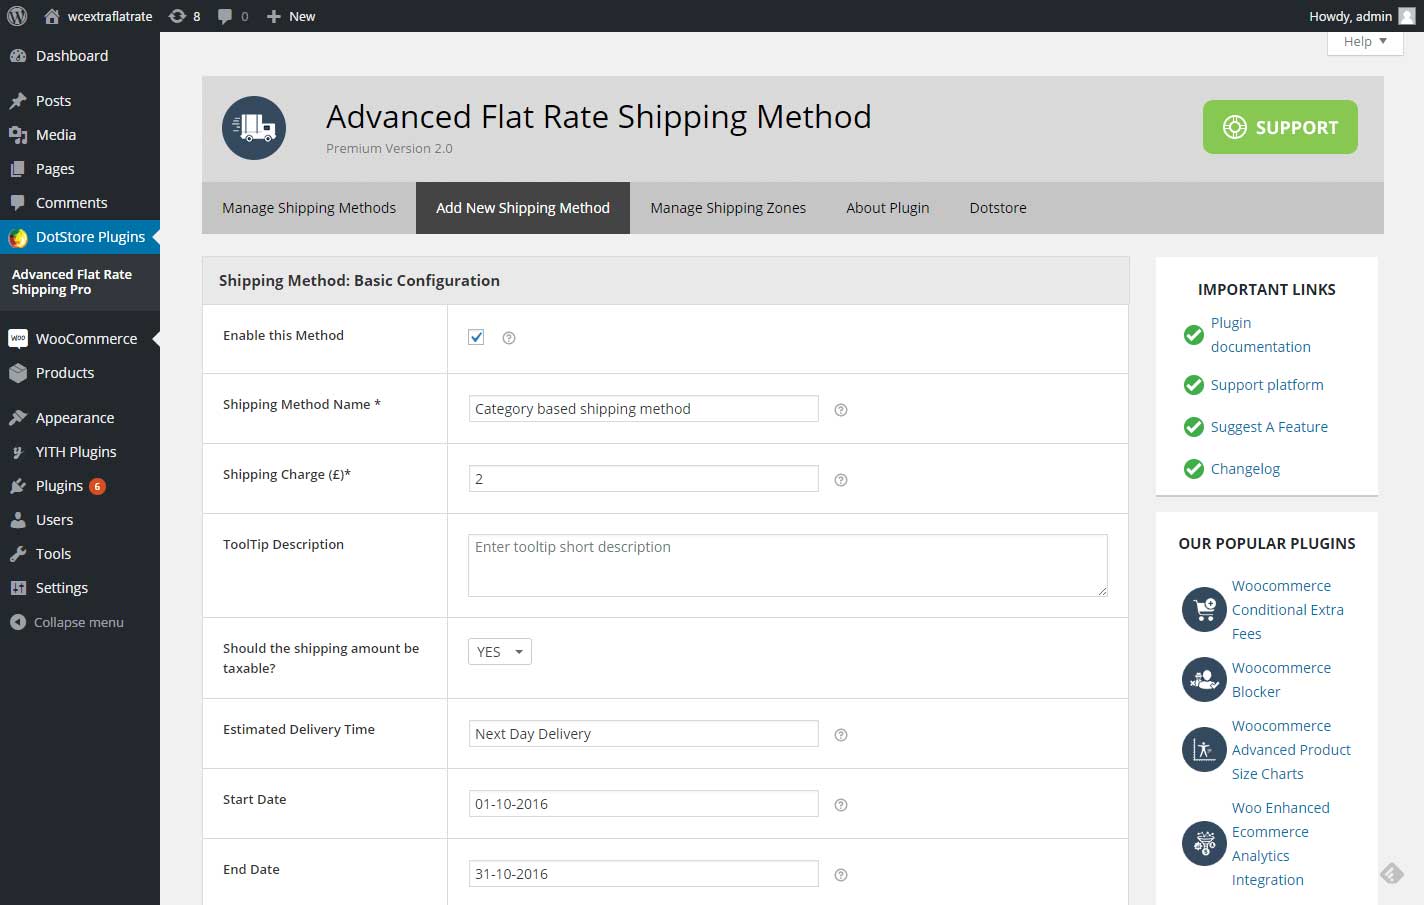Click the WooCommerce woo icon
The width and height of the screenshot is (1424, 905).
click(18, 339)
